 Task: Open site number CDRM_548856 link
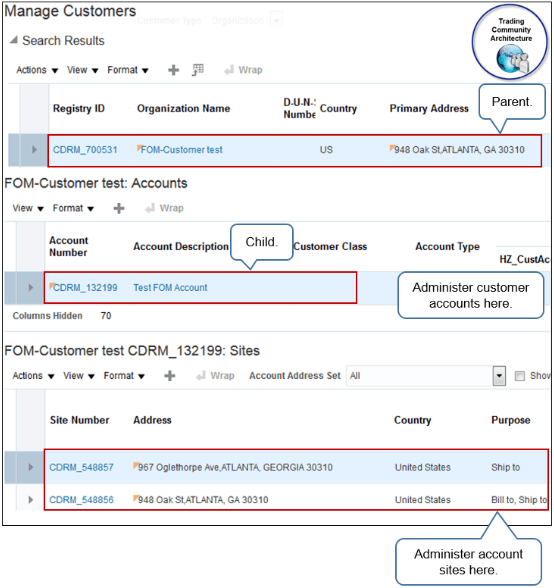[81, 500]
